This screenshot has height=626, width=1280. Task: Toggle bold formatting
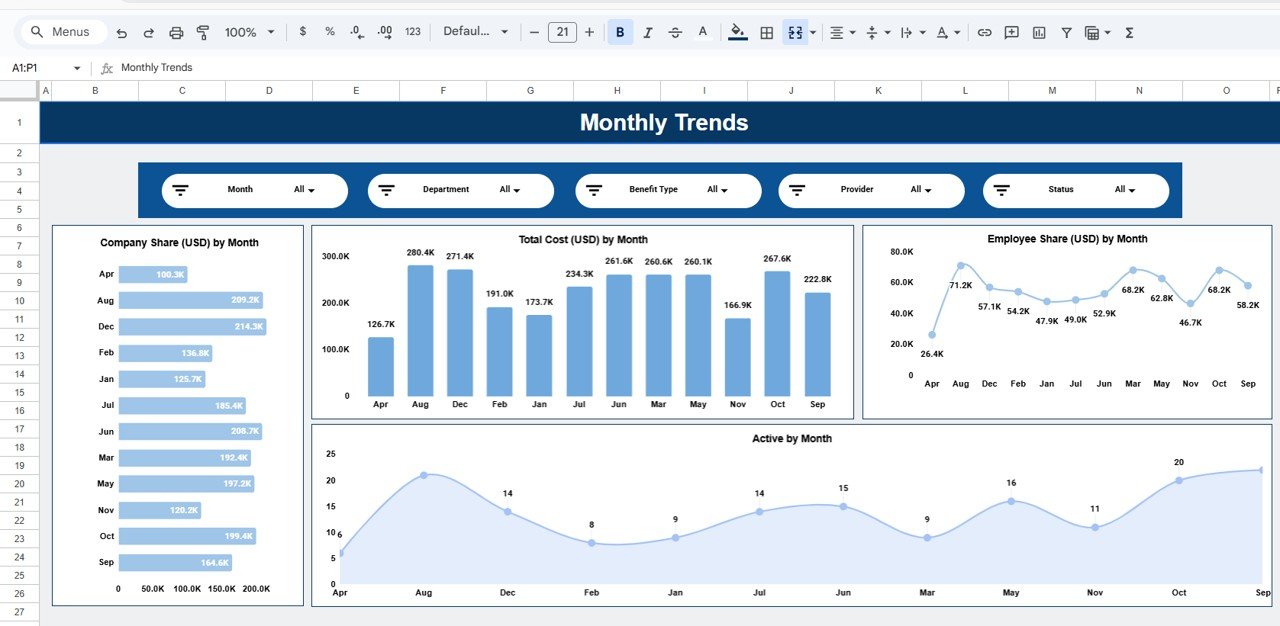click(619, 32)
